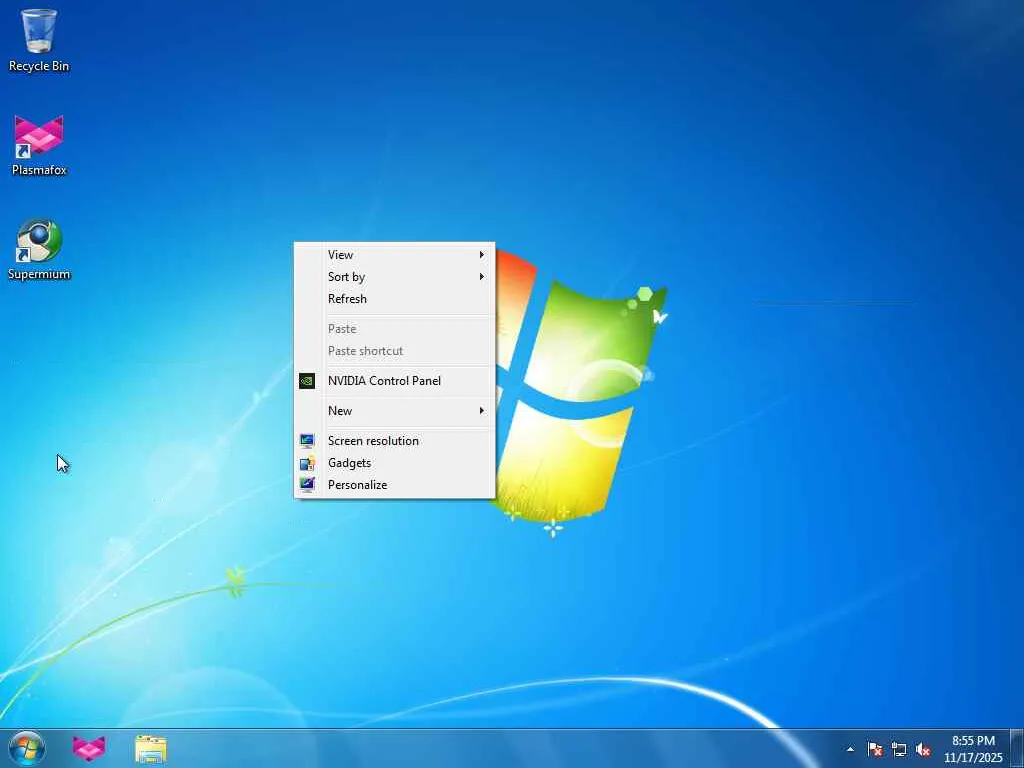
Task: Open the Windows Start orb
Action: pyautogui.click(x=27, y=748)
